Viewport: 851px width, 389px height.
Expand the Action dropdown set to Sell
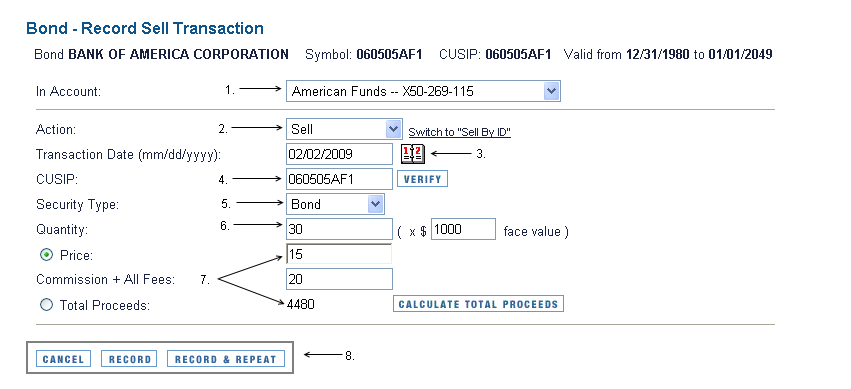click(344, 129)
